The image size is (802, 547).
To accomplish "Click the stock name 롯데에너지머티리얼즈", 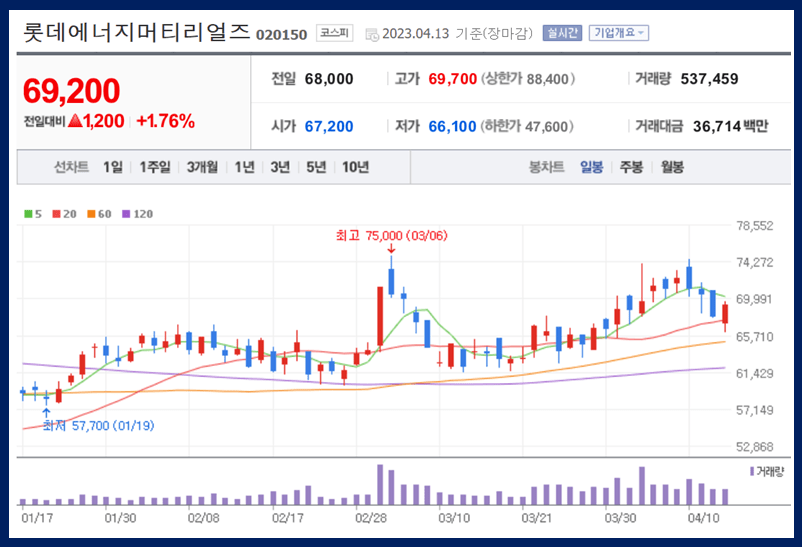I will click(136, 32).
